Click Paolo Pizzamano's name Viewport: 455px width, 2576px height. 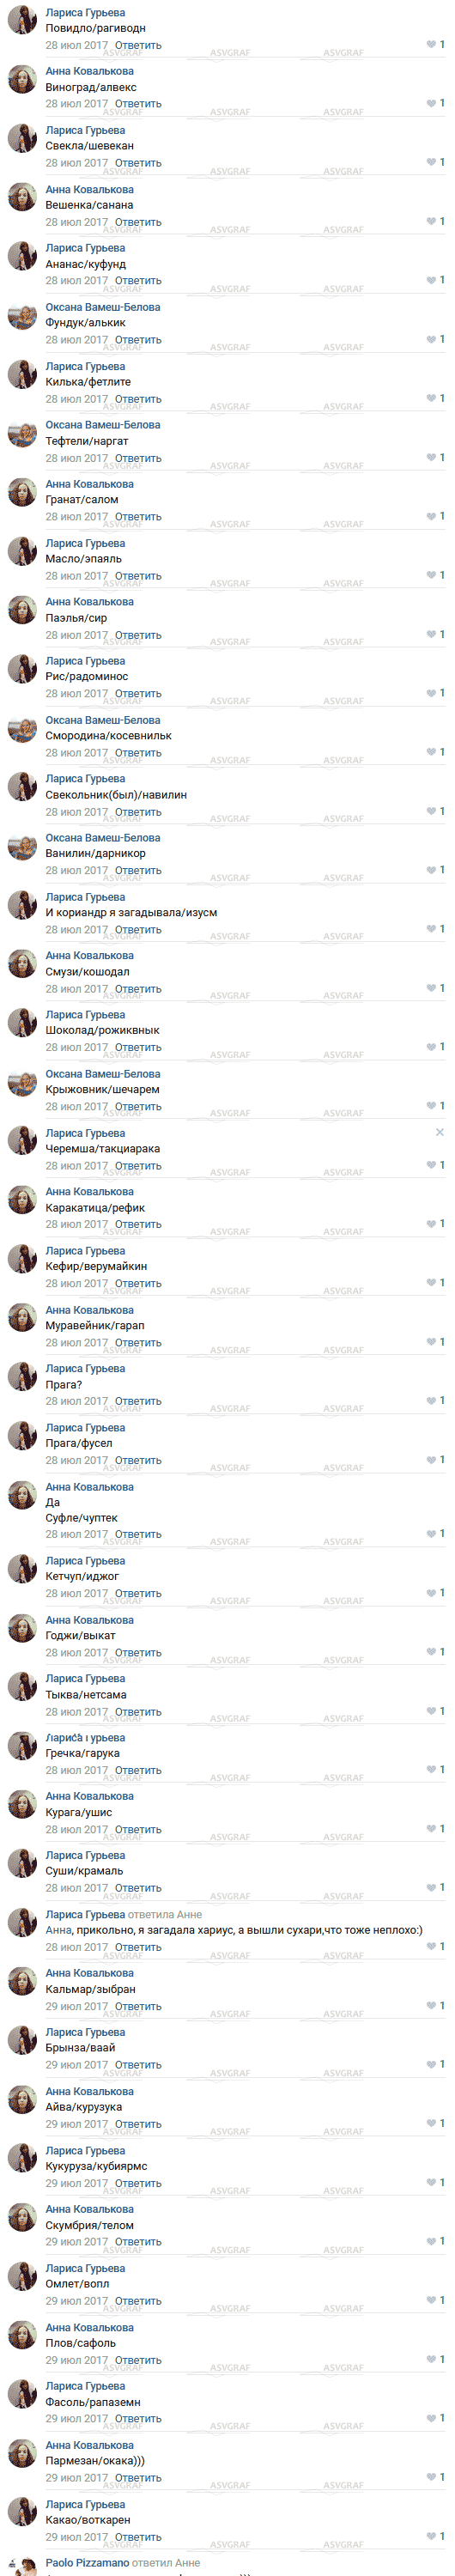pos(87,2564)
